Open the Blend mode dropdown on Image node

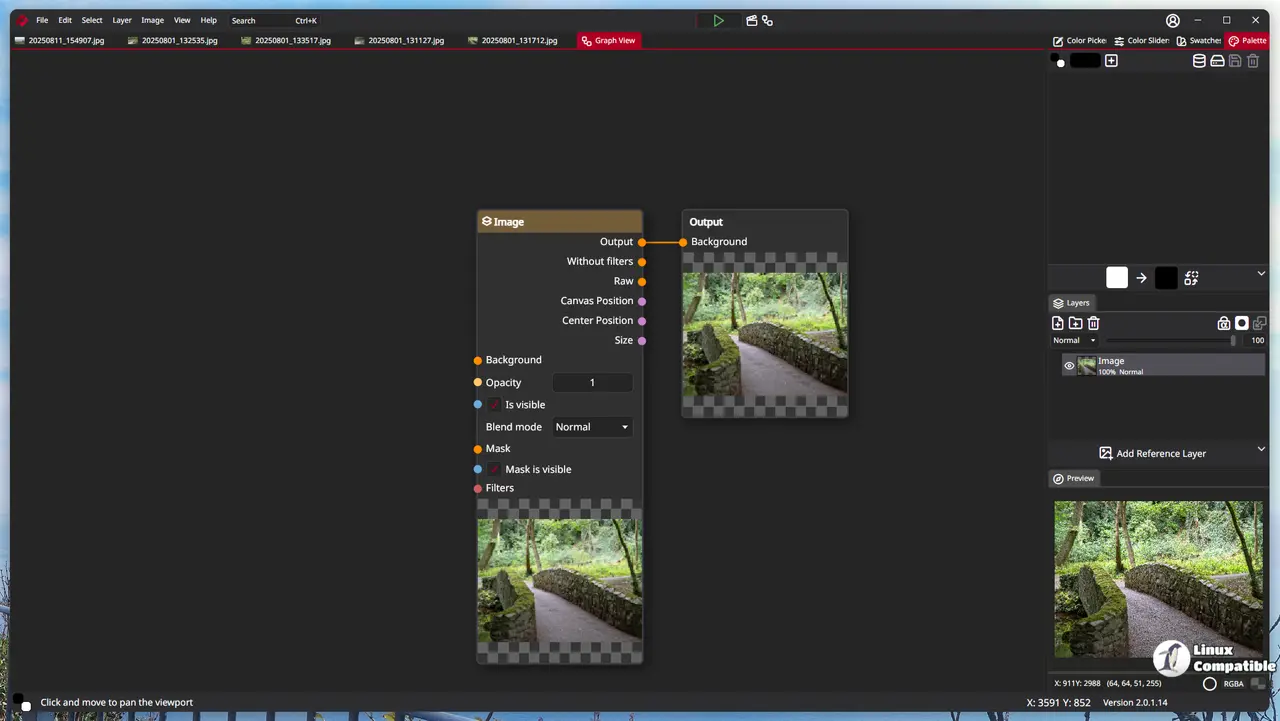[x=592, y=427]
